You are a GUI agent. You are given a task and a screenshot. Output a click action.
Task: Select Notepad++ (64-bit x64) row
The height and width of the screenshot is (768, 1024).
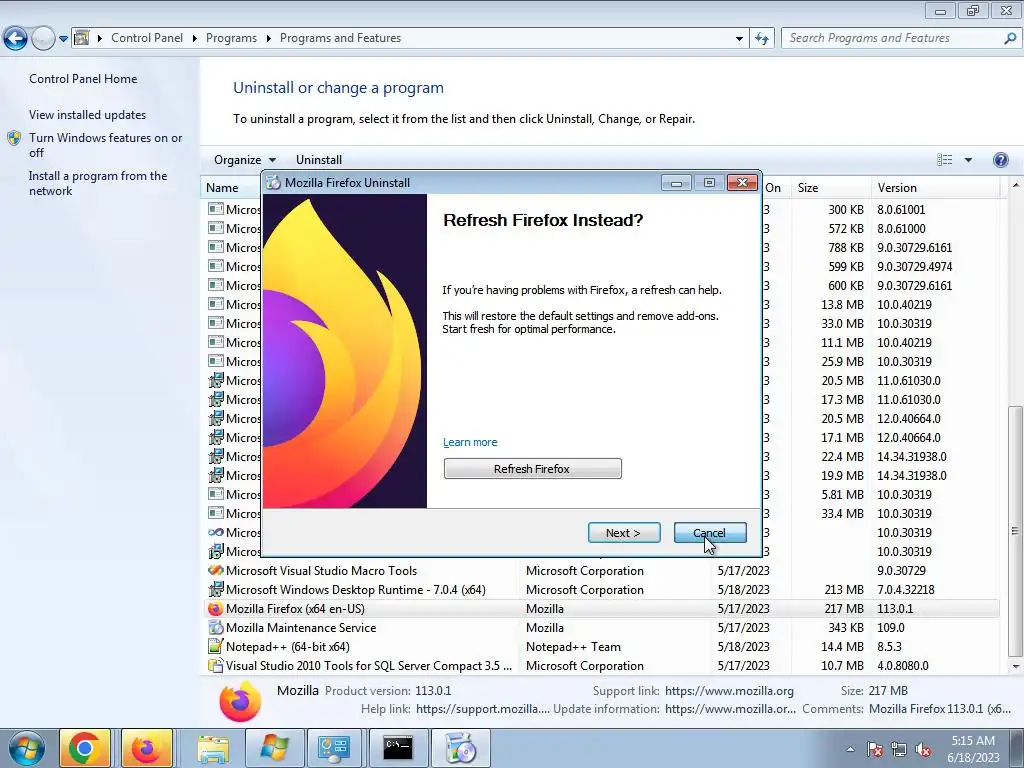601,647
